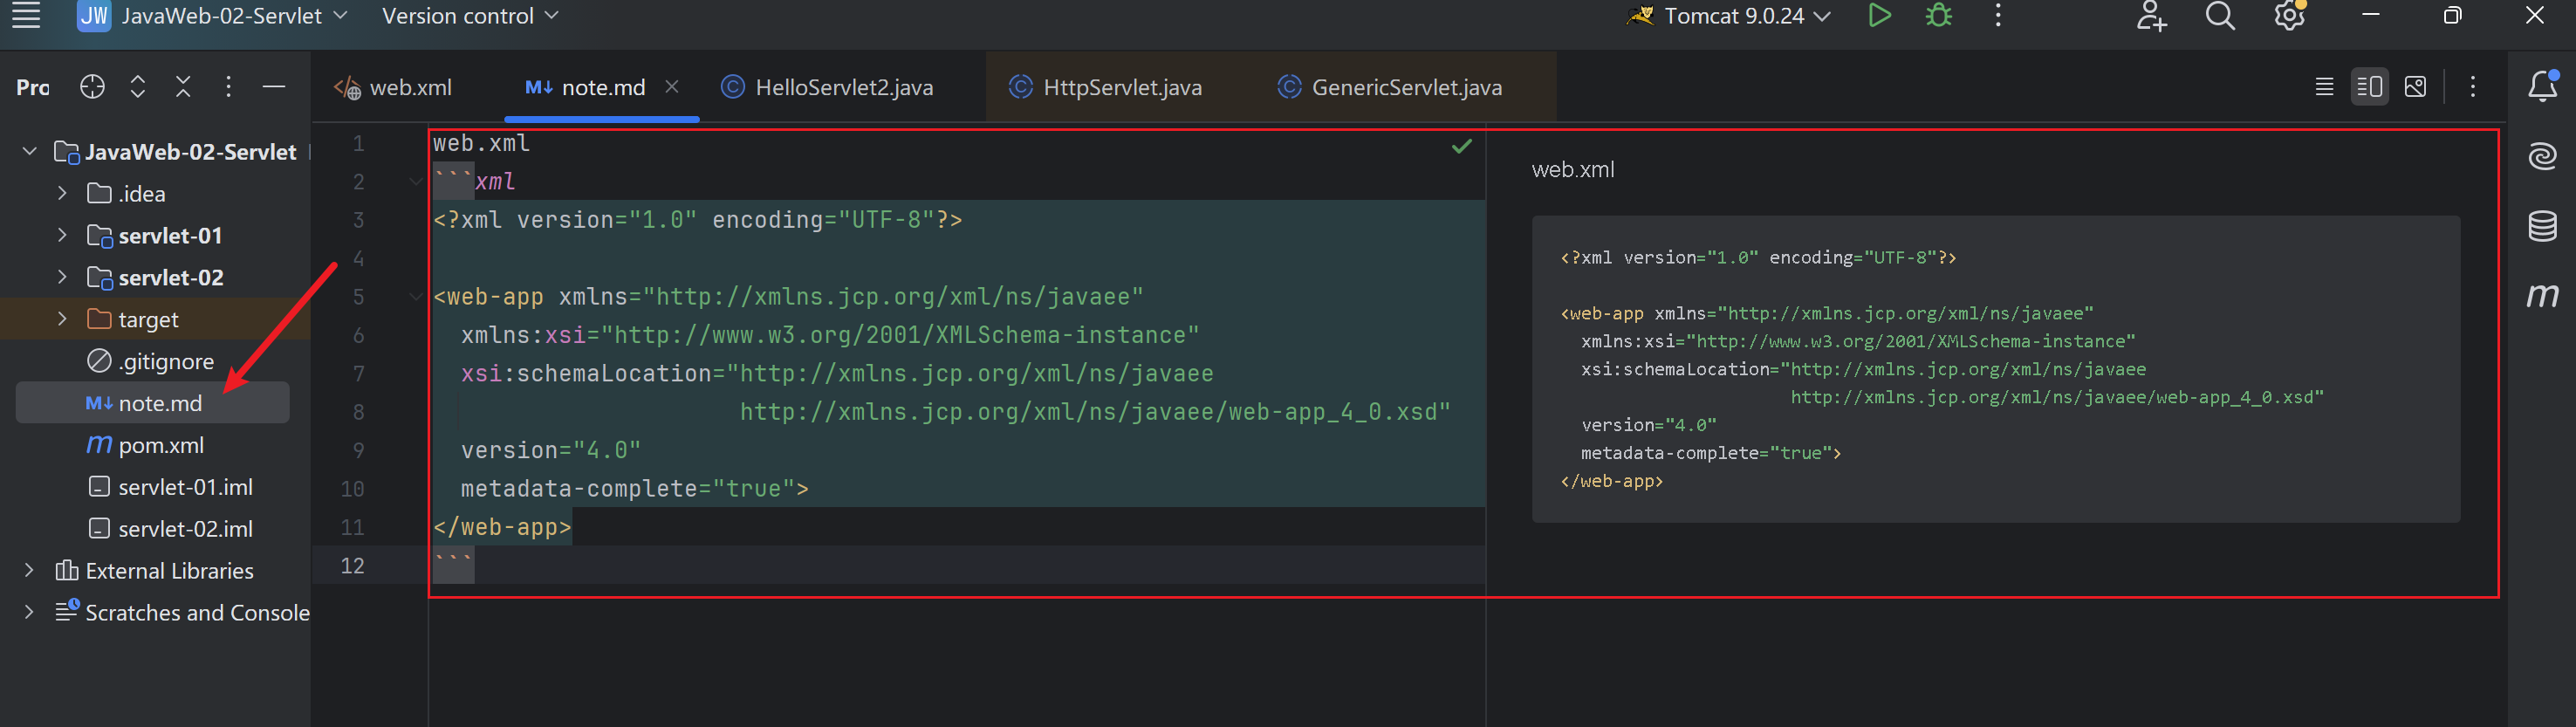Click the Project panel title

pos(33,88)
